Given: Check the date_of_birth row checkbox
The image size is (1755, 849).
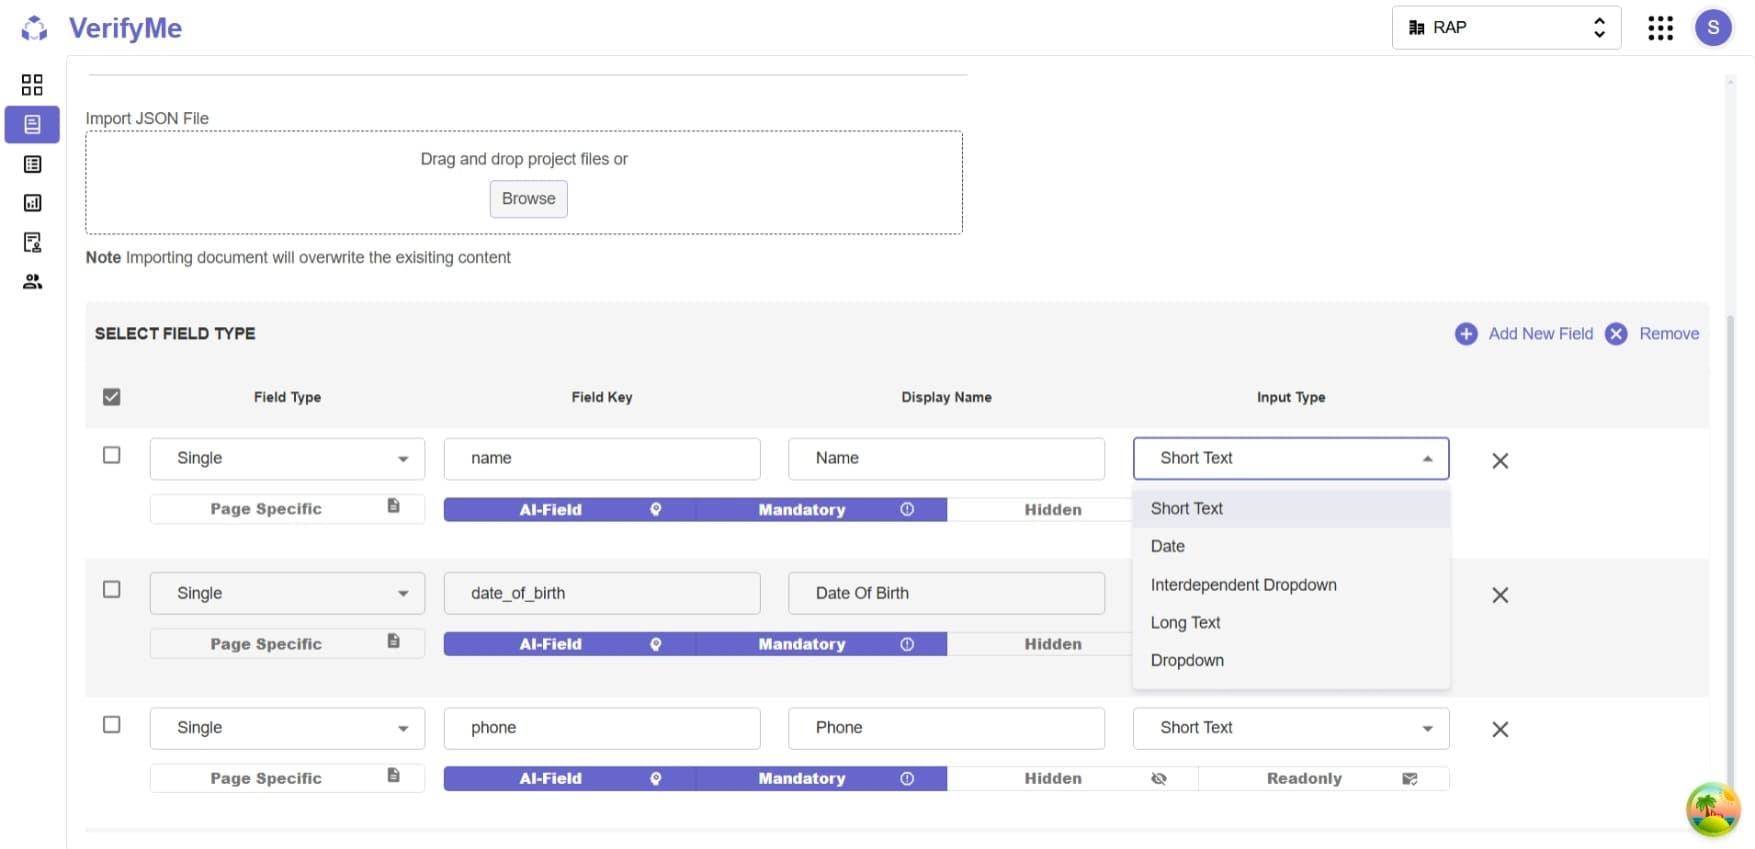Looking at the screenshot, I should point(112,589).
